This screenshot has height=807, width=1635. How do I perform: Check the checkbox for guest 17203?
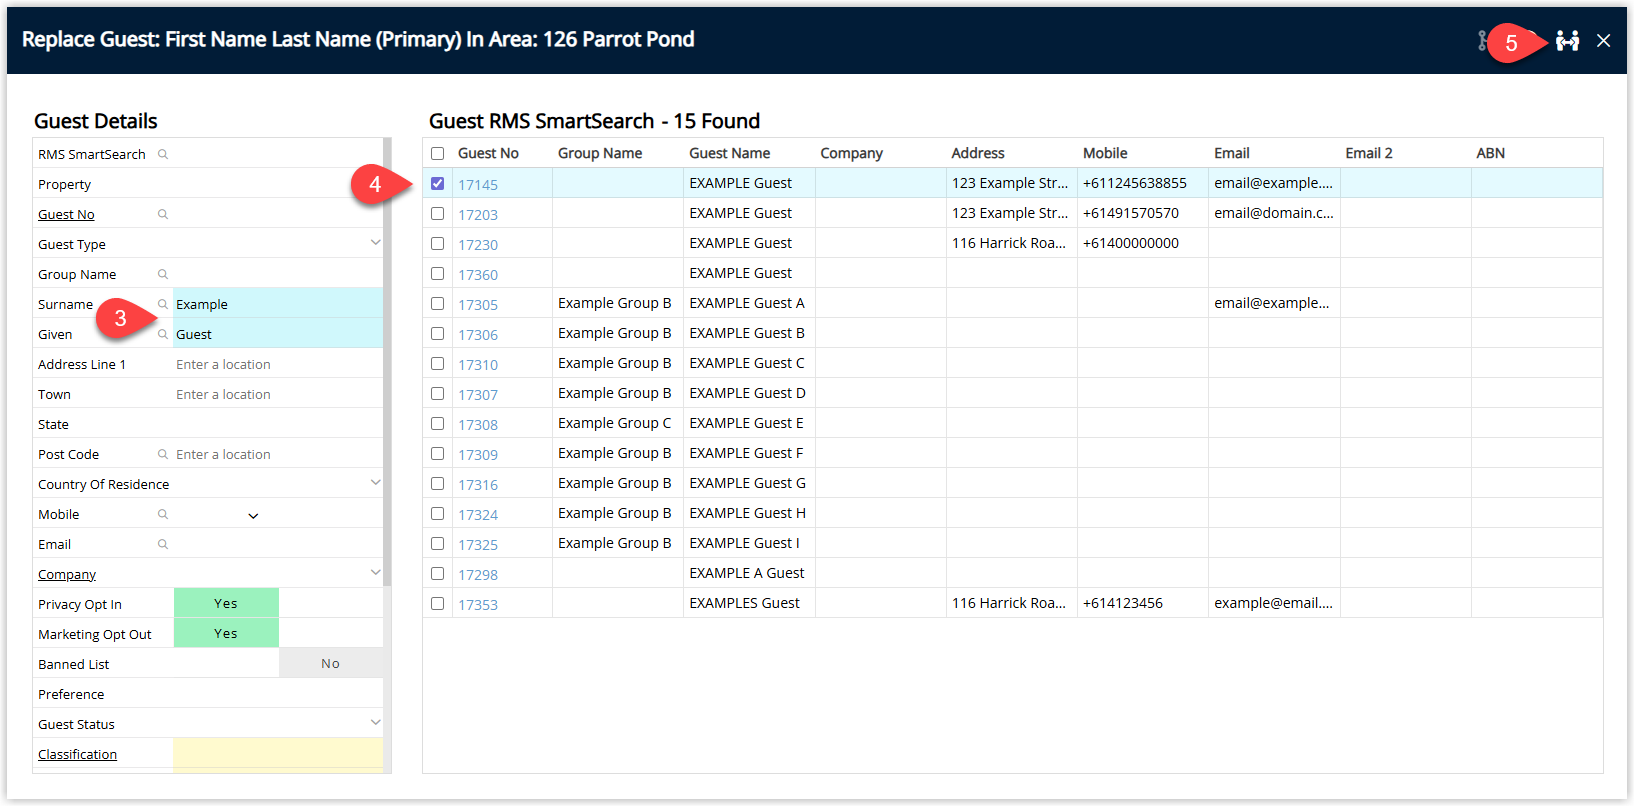click(x=437, y=213)
